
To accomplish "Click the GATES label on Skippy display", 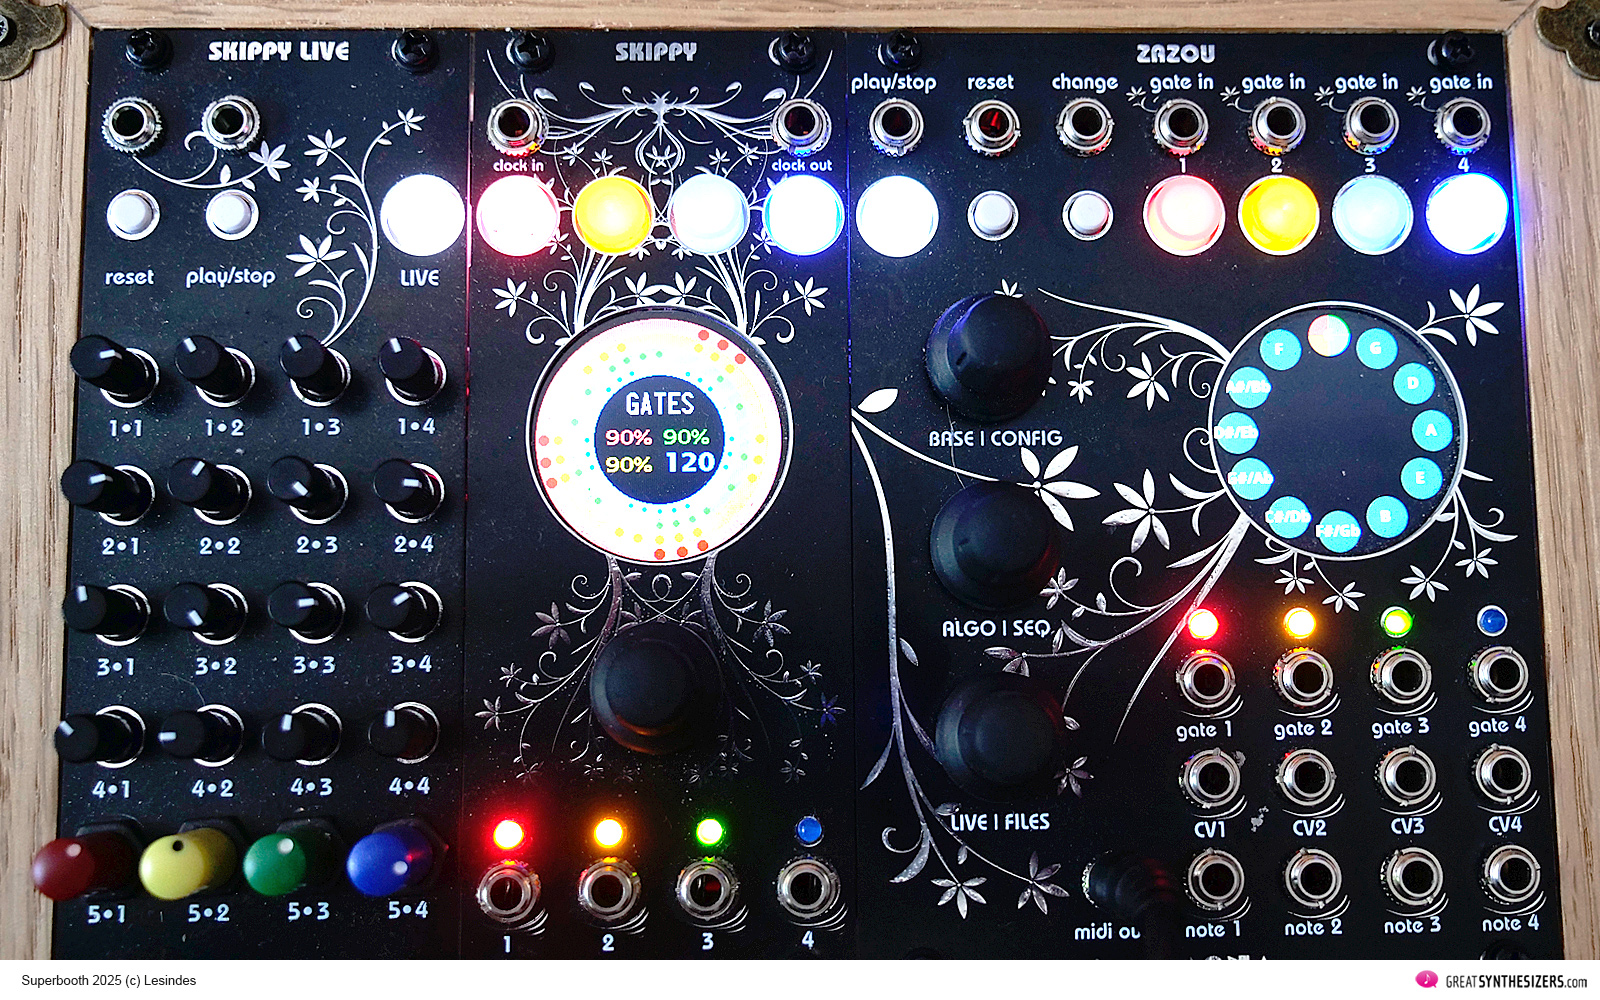I will pyautogui.click(x=660, y=404).
